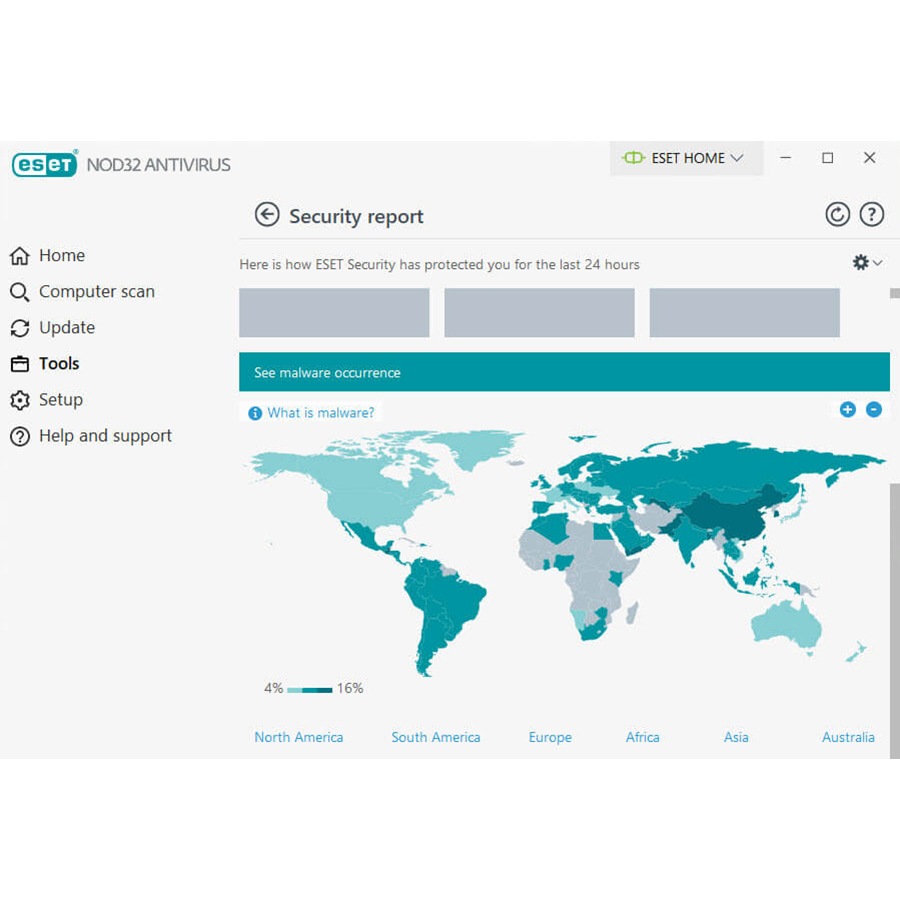This screenshot has height=900, width=900.
Task: Select the Australia region link
Action: coord(848,737)
